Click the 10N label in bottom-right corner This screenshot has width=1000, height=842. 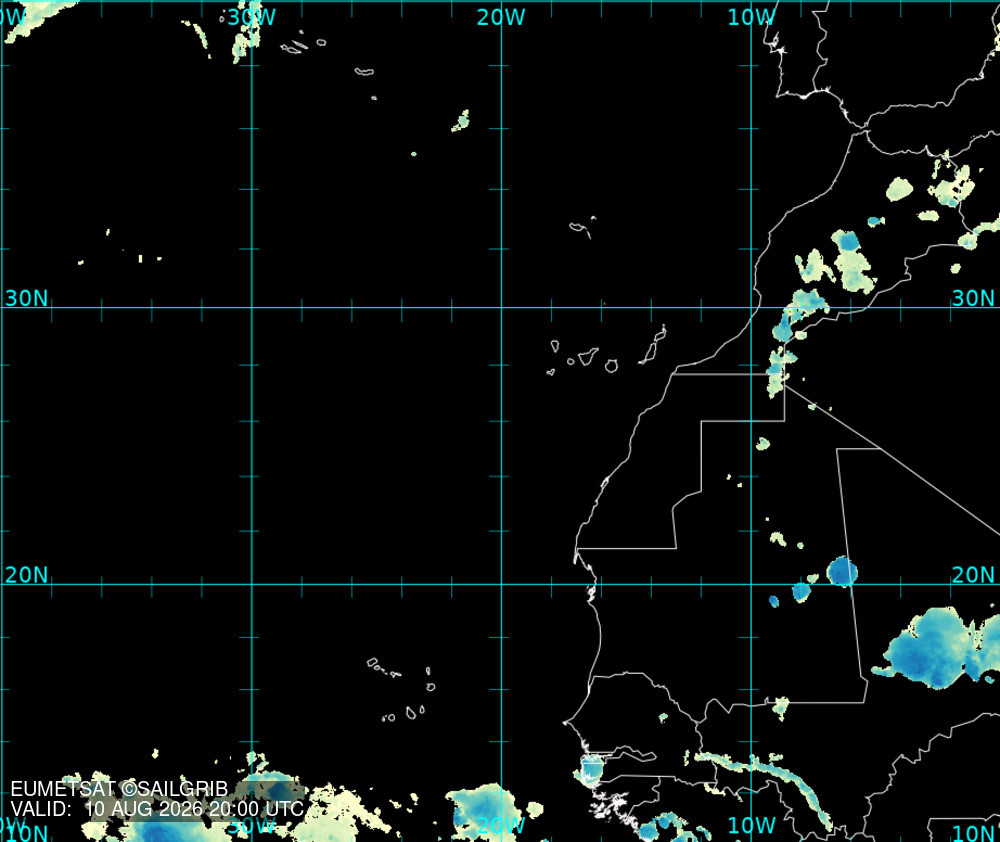click(974, 833)
